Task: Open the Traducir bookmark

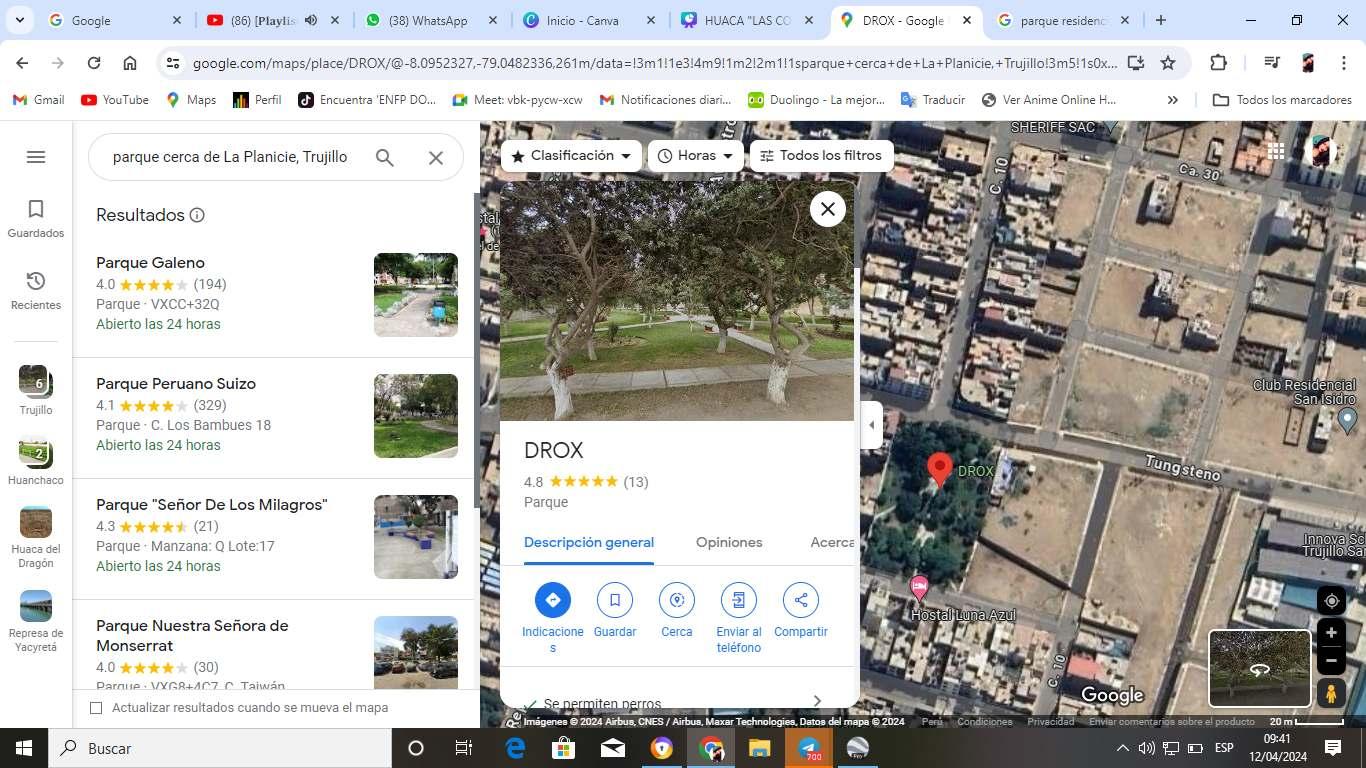Action: coord(933,100)
